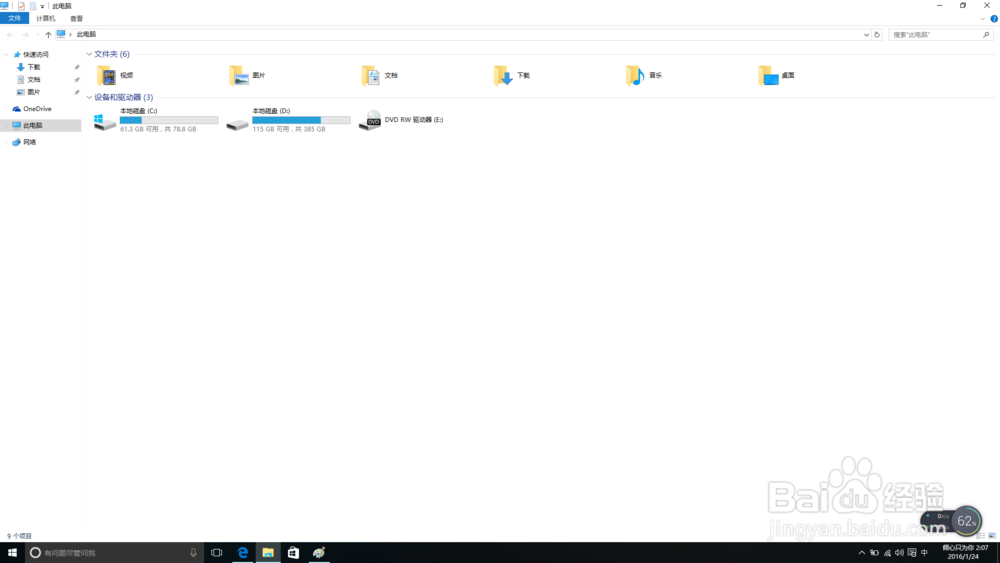Open the Store from the taskbar
This screenshot has height=563, width=1000.
[x=293, y=553]
